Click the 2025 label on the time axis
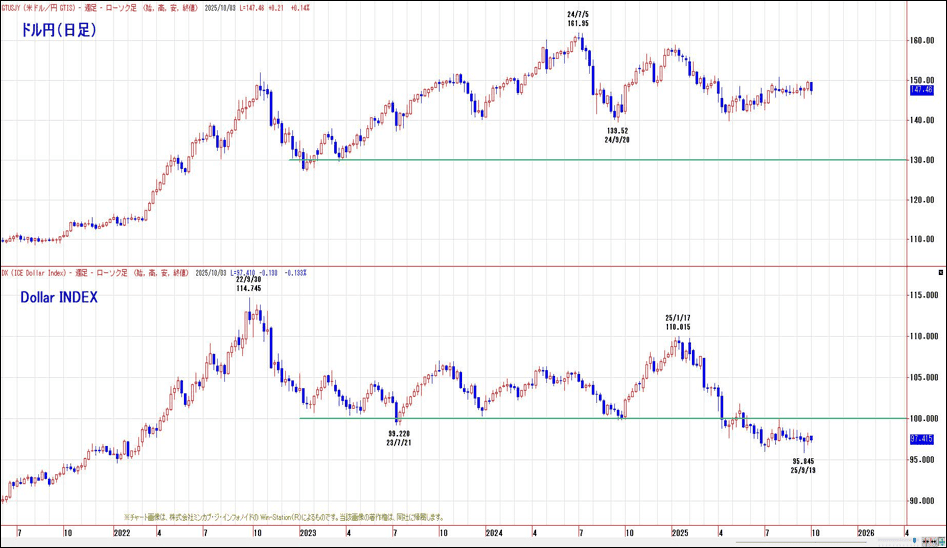The width and height of the screenshot is (947, 548). [679, 533]
